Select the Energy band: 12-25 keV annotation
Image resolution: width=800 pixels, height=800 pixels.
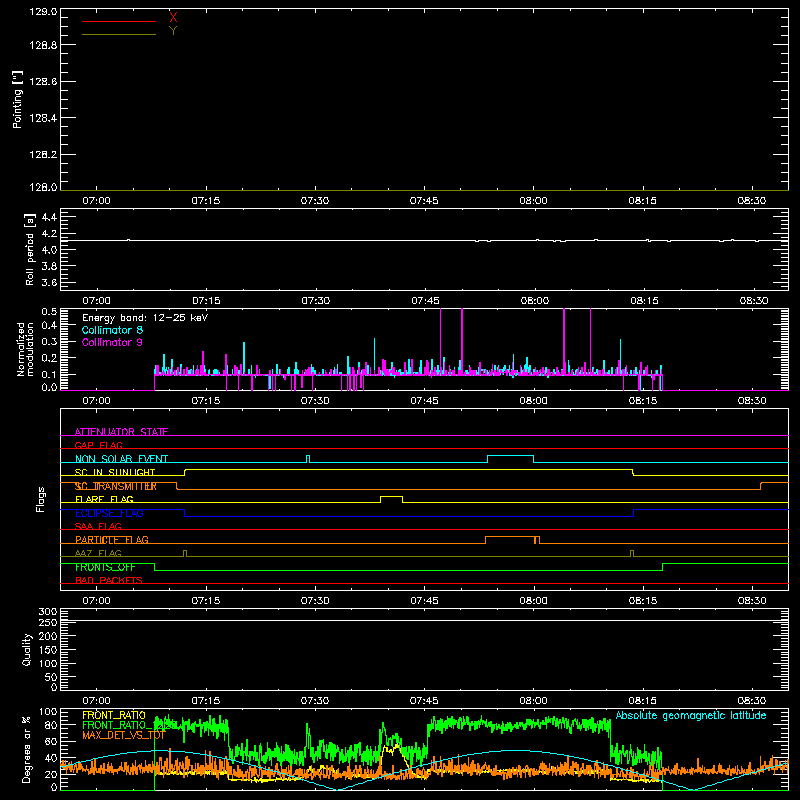145,318
